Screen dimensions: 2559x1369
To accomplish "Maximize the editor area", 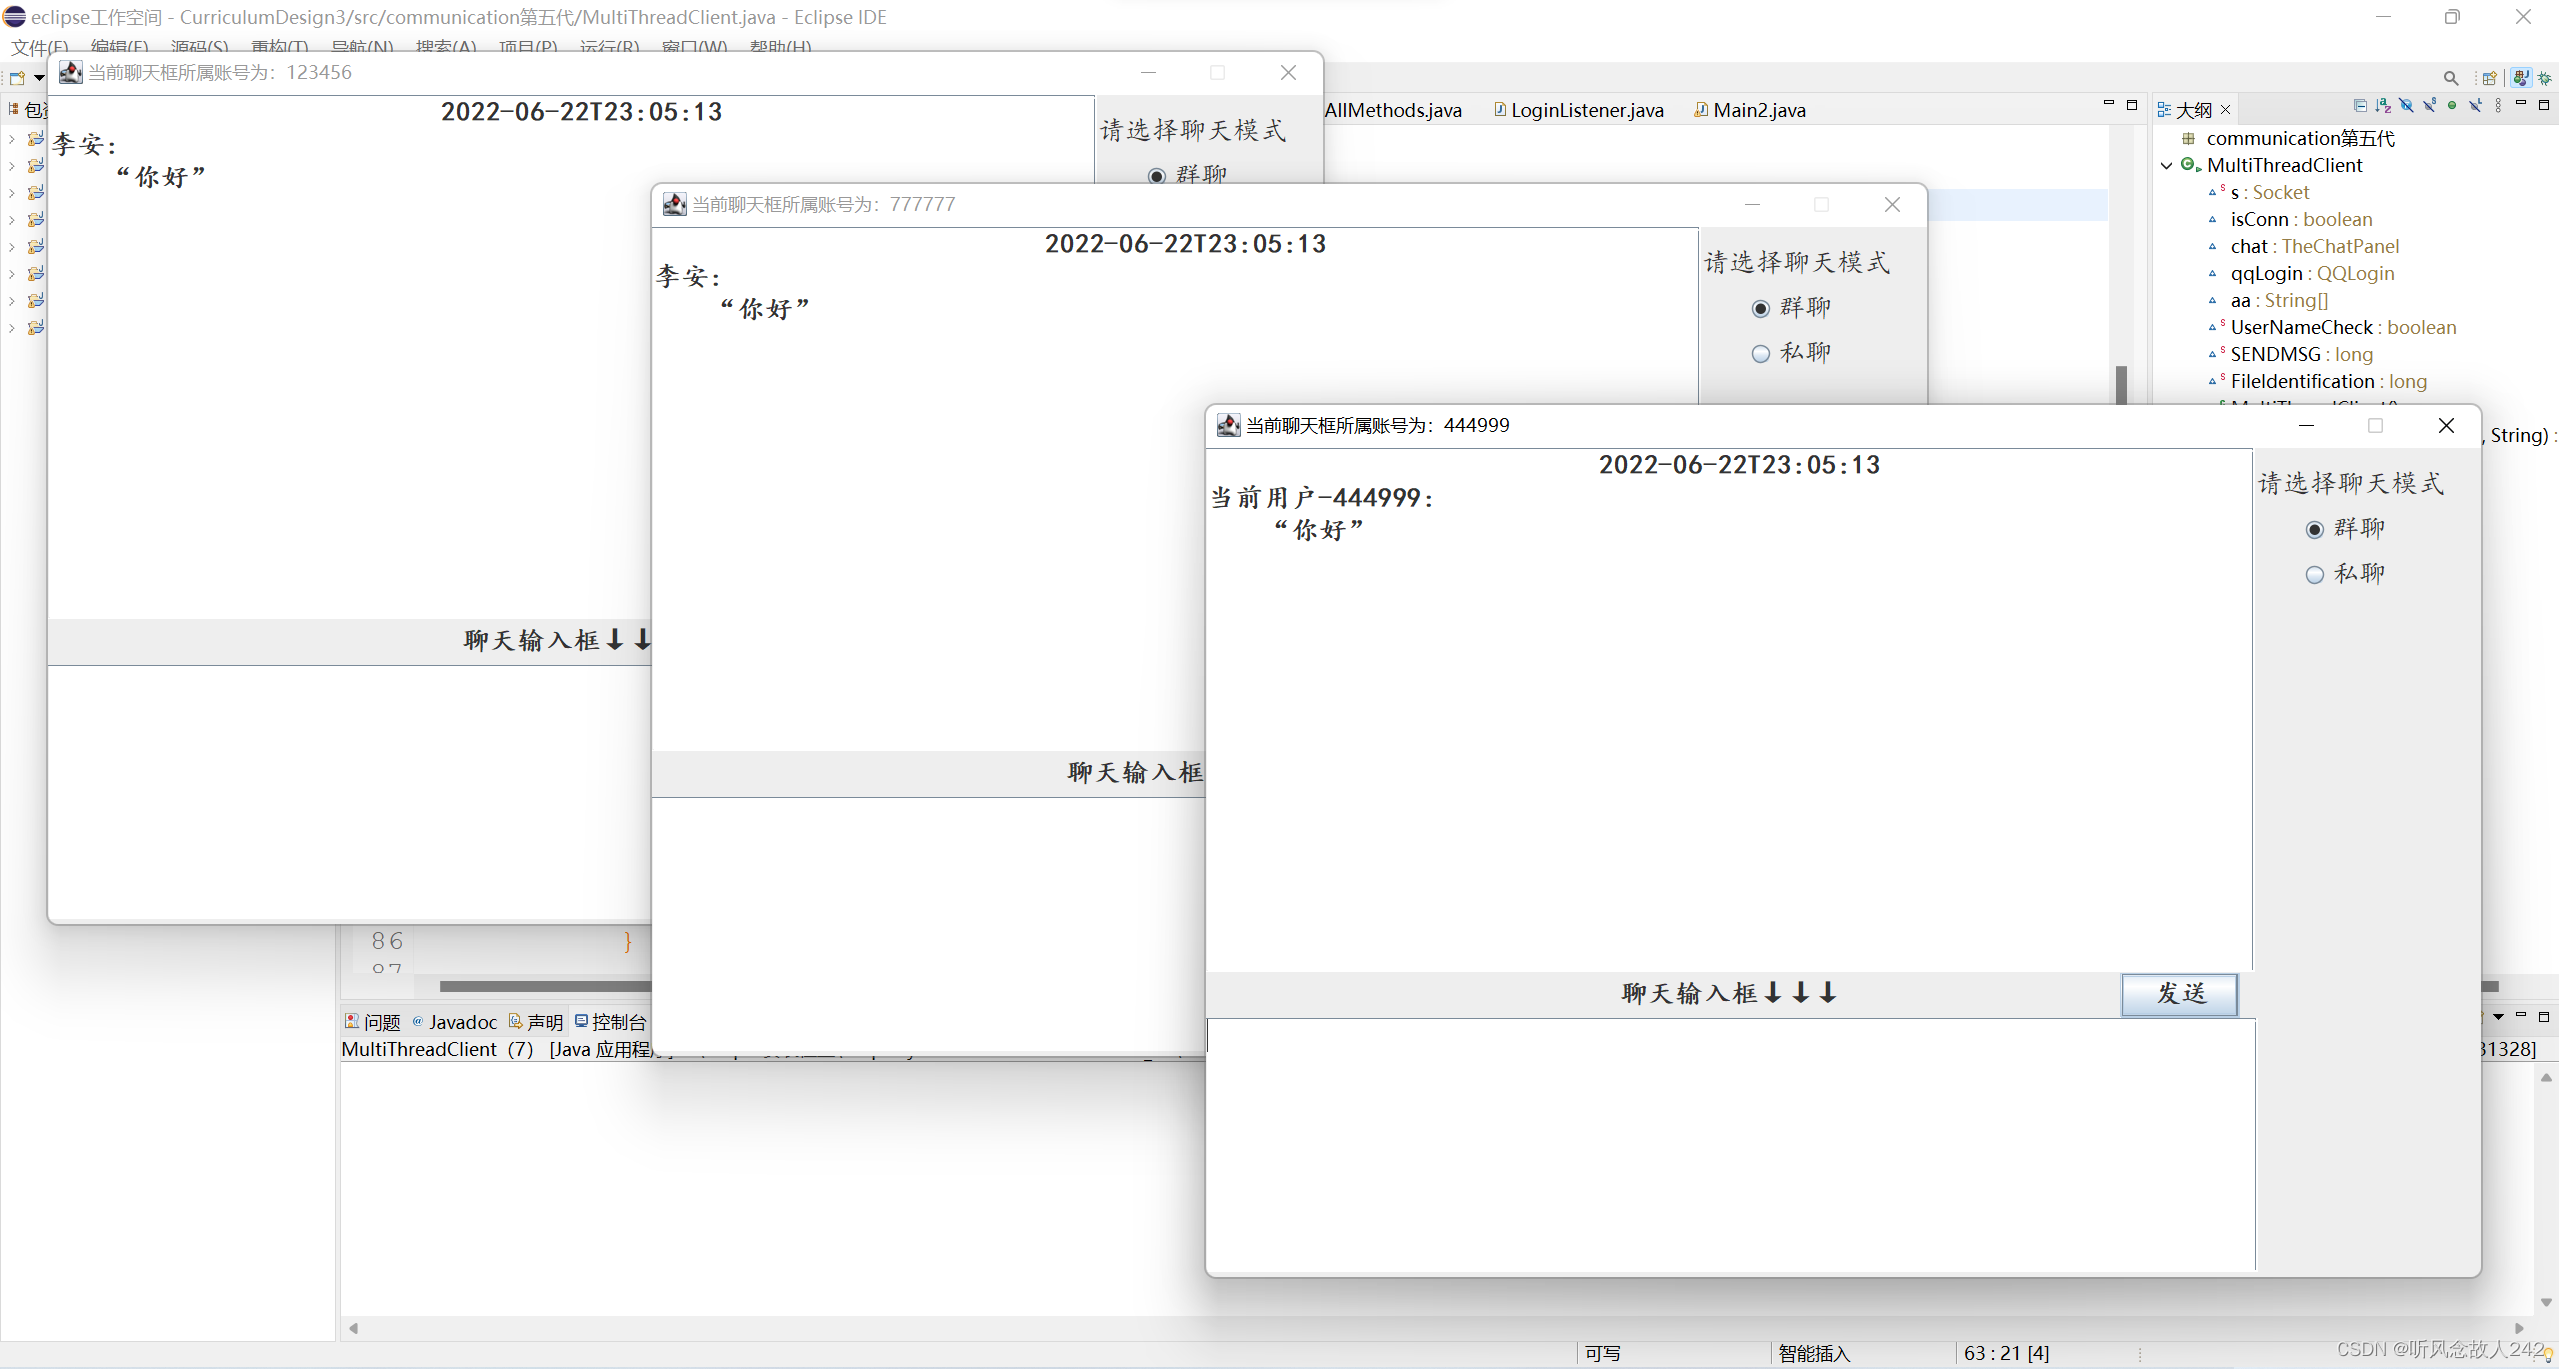I will click(x=2131, y=105).
